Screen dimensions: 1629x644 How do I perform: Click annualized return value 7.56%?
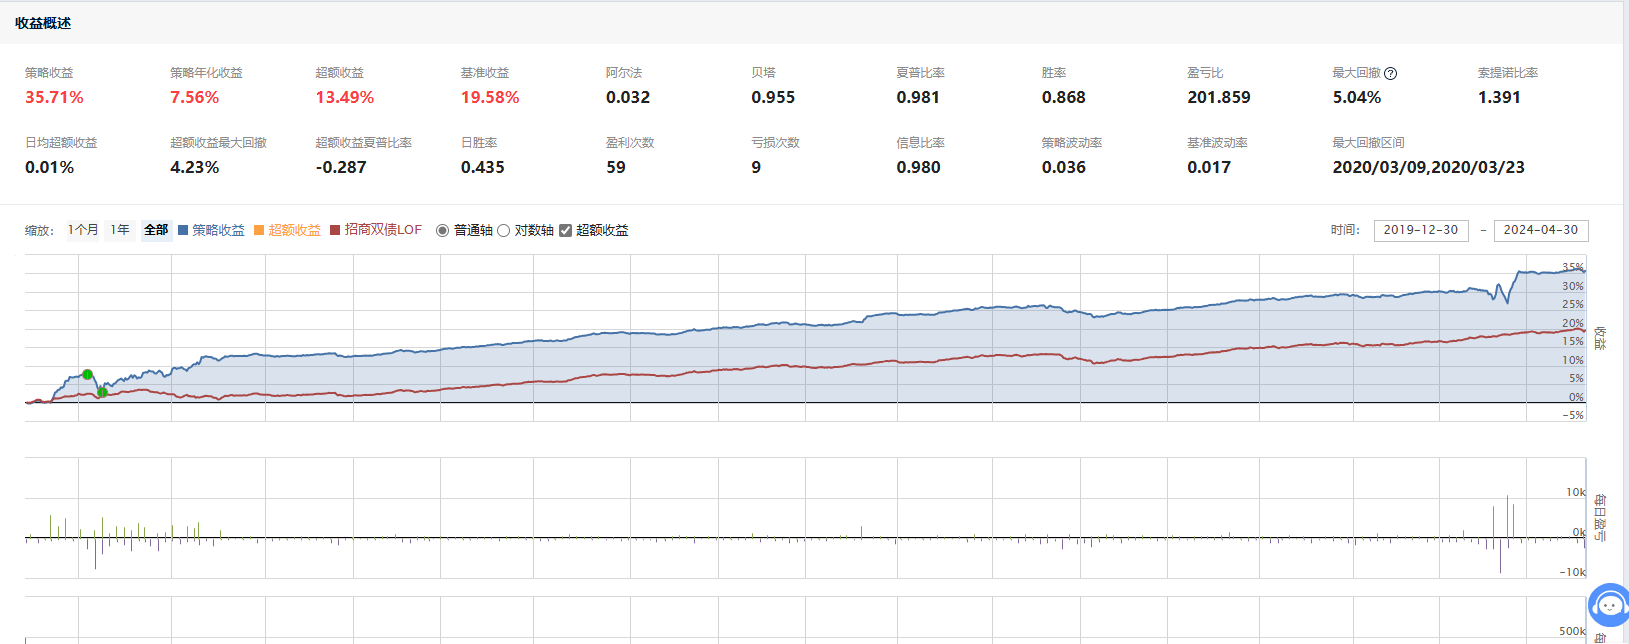(x=194, y=97)
